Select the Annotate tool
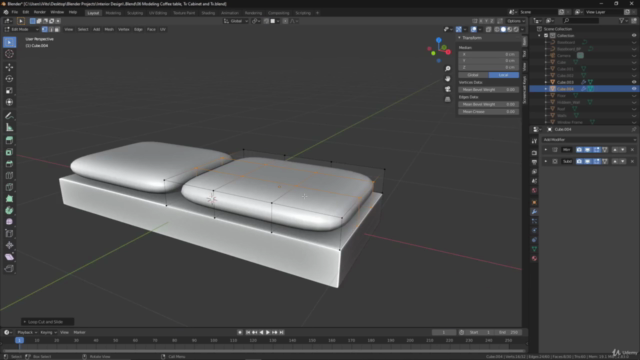The image size is (640, 360). point(9,116)
